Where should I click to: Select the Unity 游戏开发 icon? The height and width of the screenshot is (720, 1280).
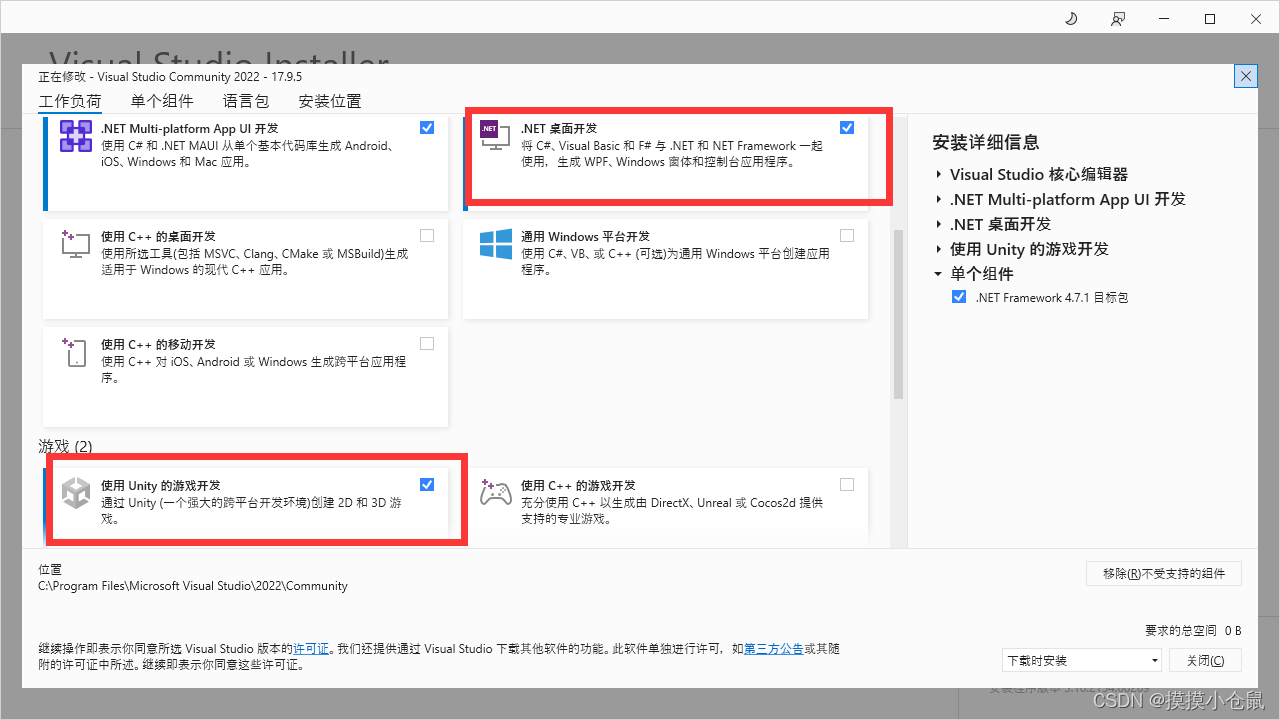75,493
